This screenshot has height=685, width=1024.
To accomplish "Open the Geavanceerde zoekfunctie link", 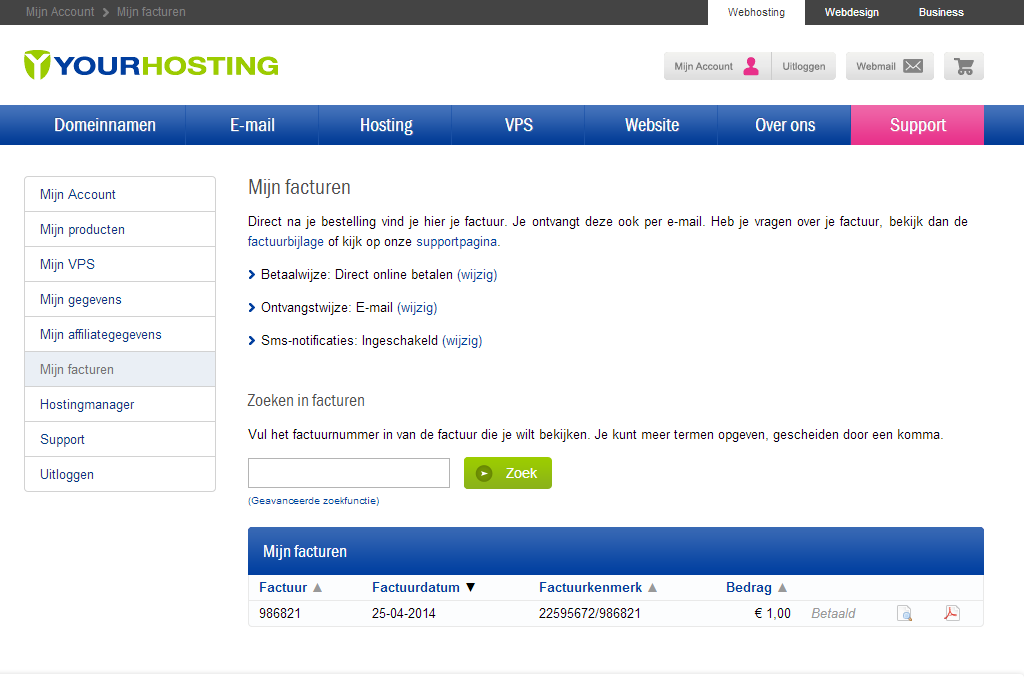I will pyautogui.click(x=313, y=500).
